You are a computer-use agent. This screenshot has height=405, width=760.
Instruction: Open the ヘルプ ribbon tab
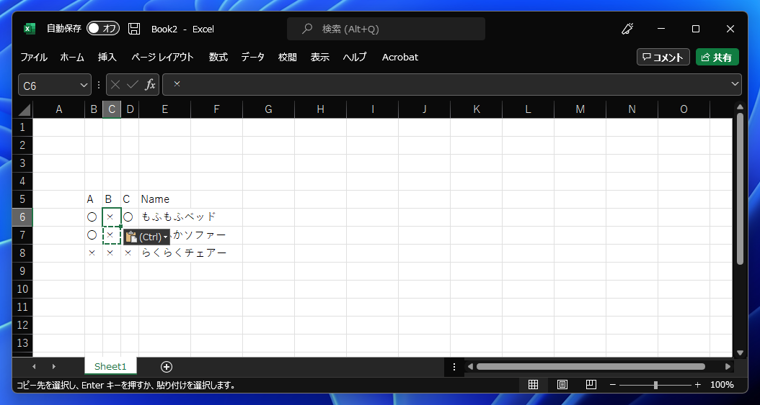pos(355,57)
